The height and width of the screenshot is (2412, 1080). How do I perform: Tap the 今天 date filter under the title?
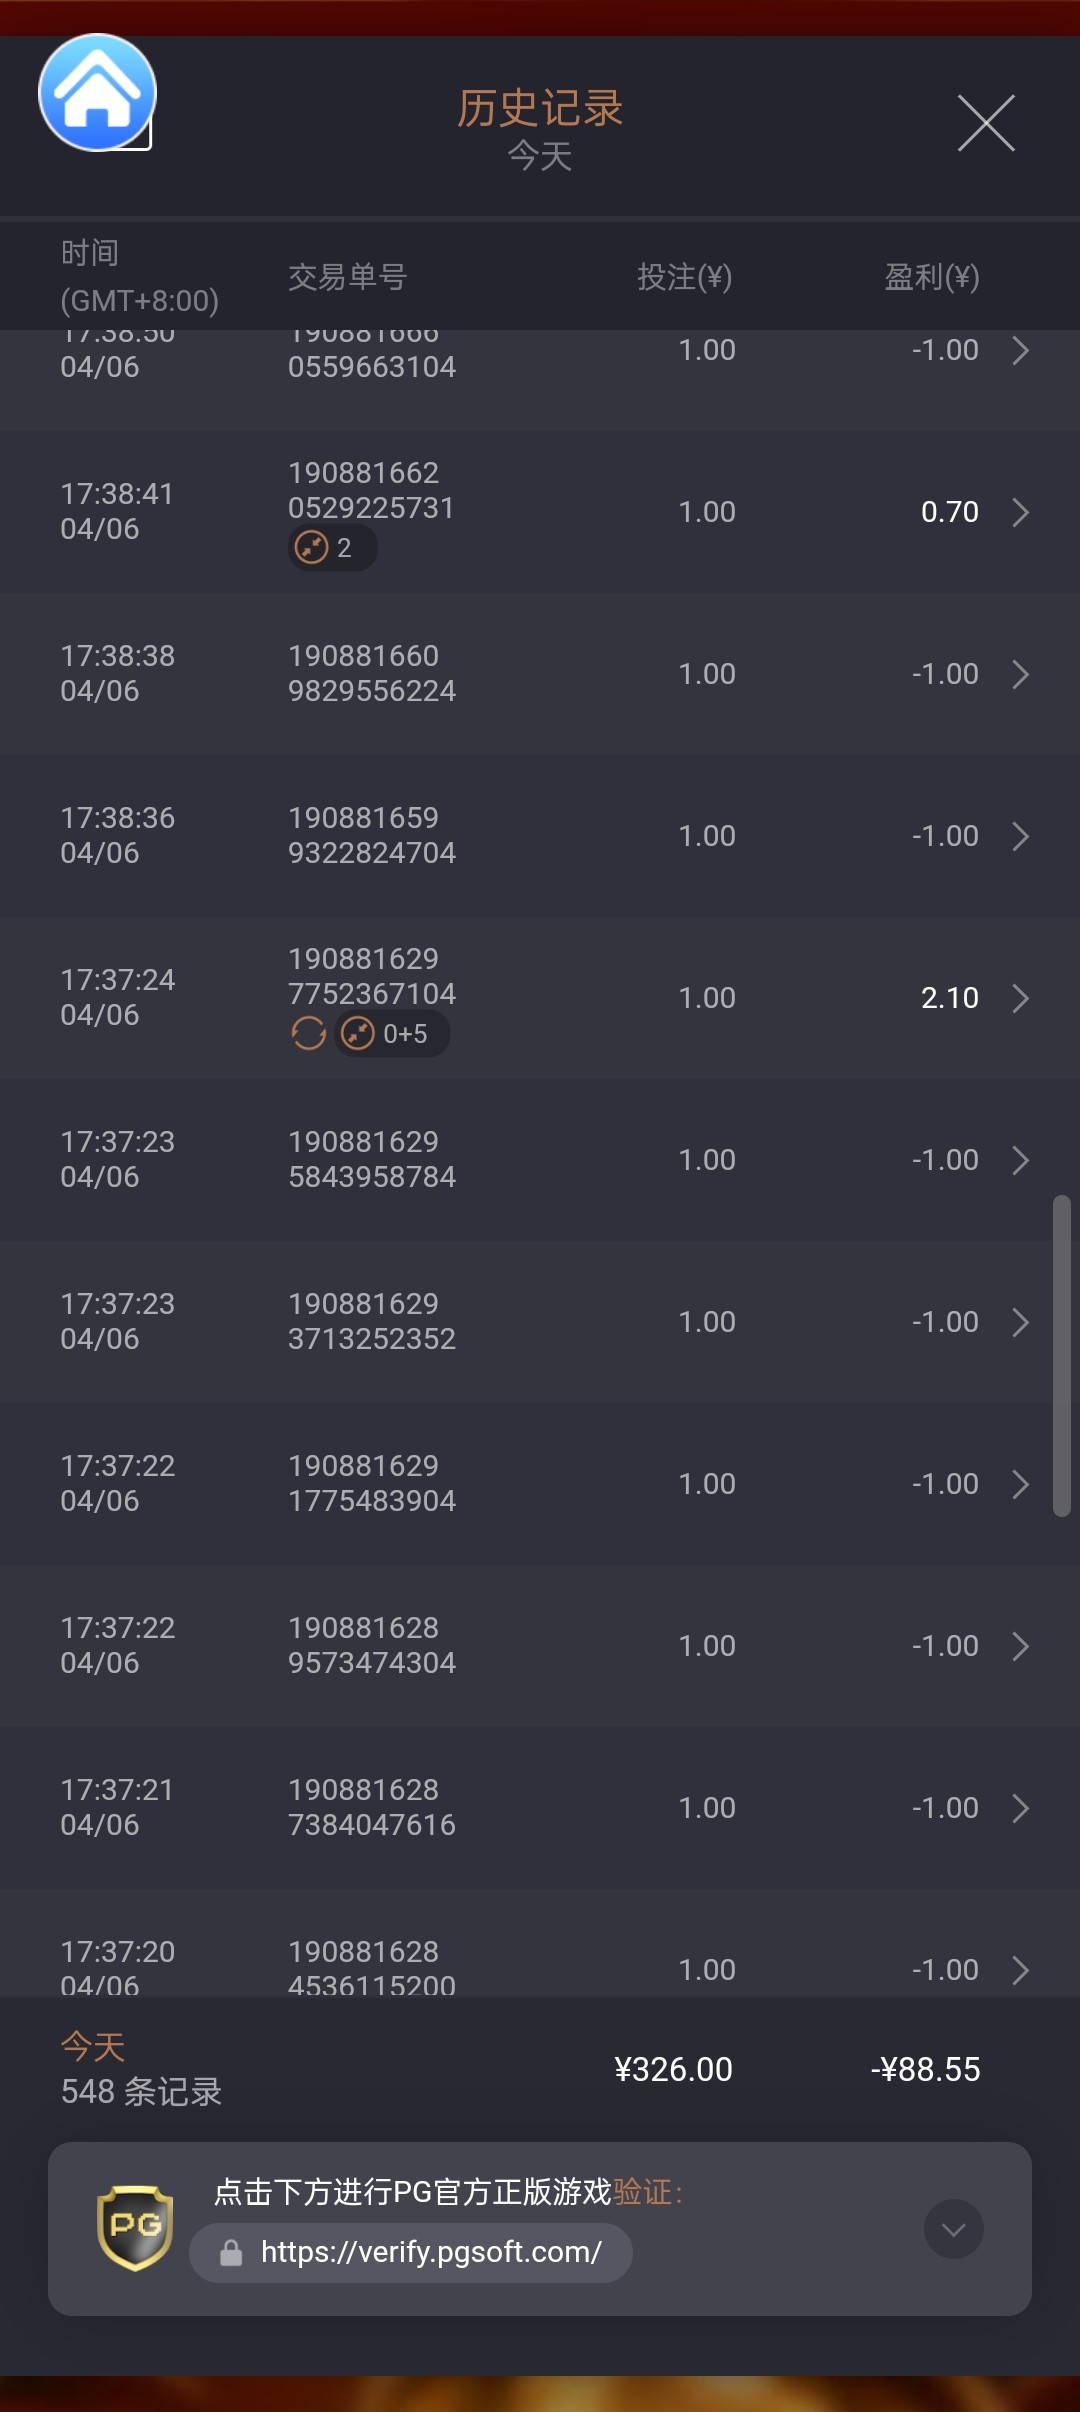tap(540, 157)
